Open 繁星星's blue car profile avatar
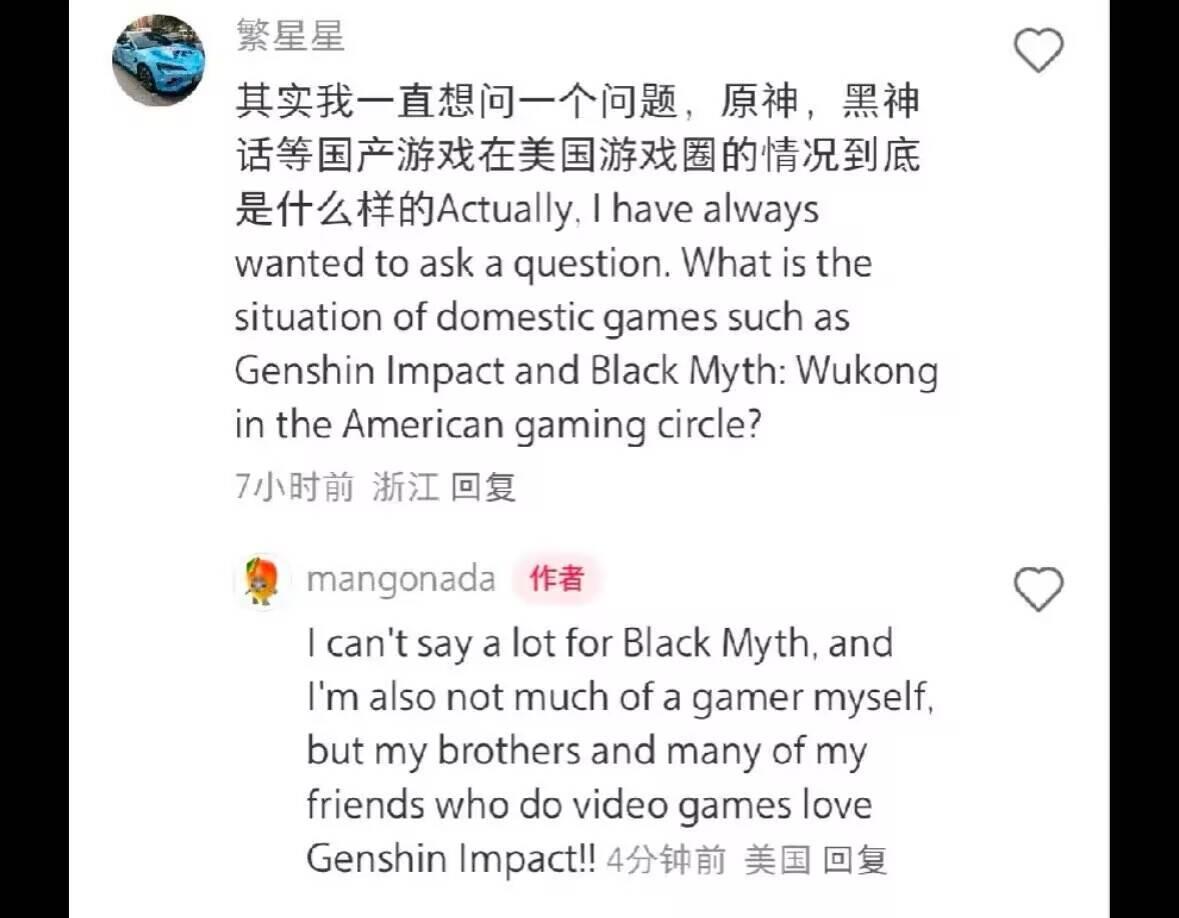The height and width of the screenshot is (918, 1179). pyautogui.click(x=159, y=60)
